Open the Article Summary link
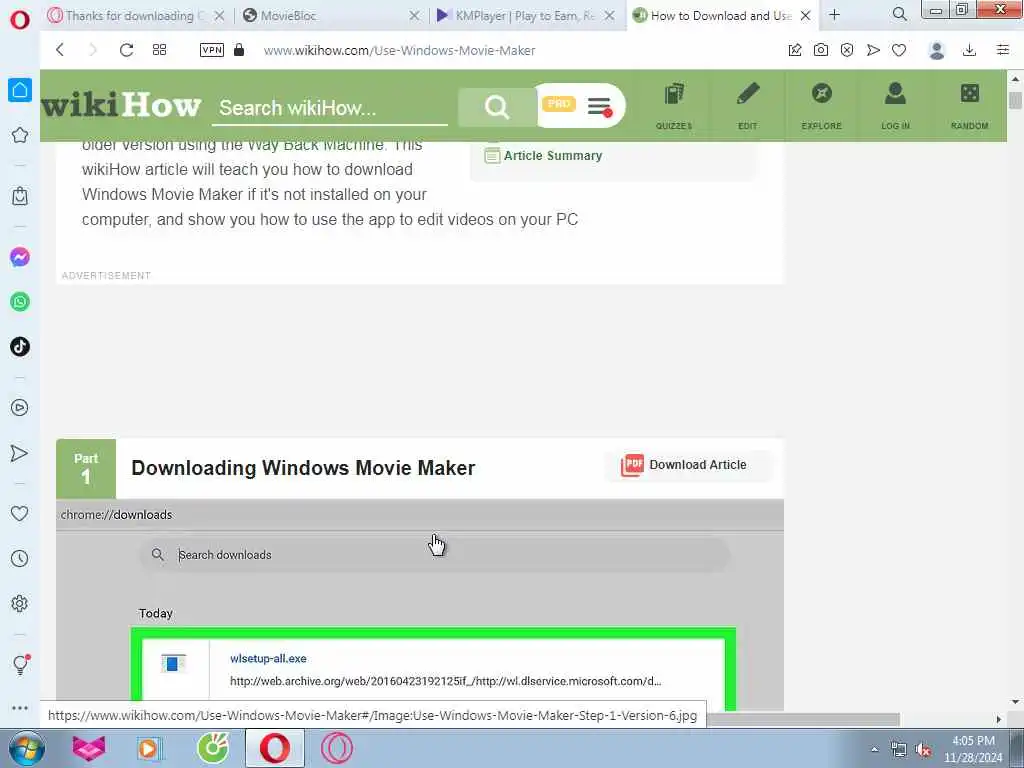 pos(543,155)
